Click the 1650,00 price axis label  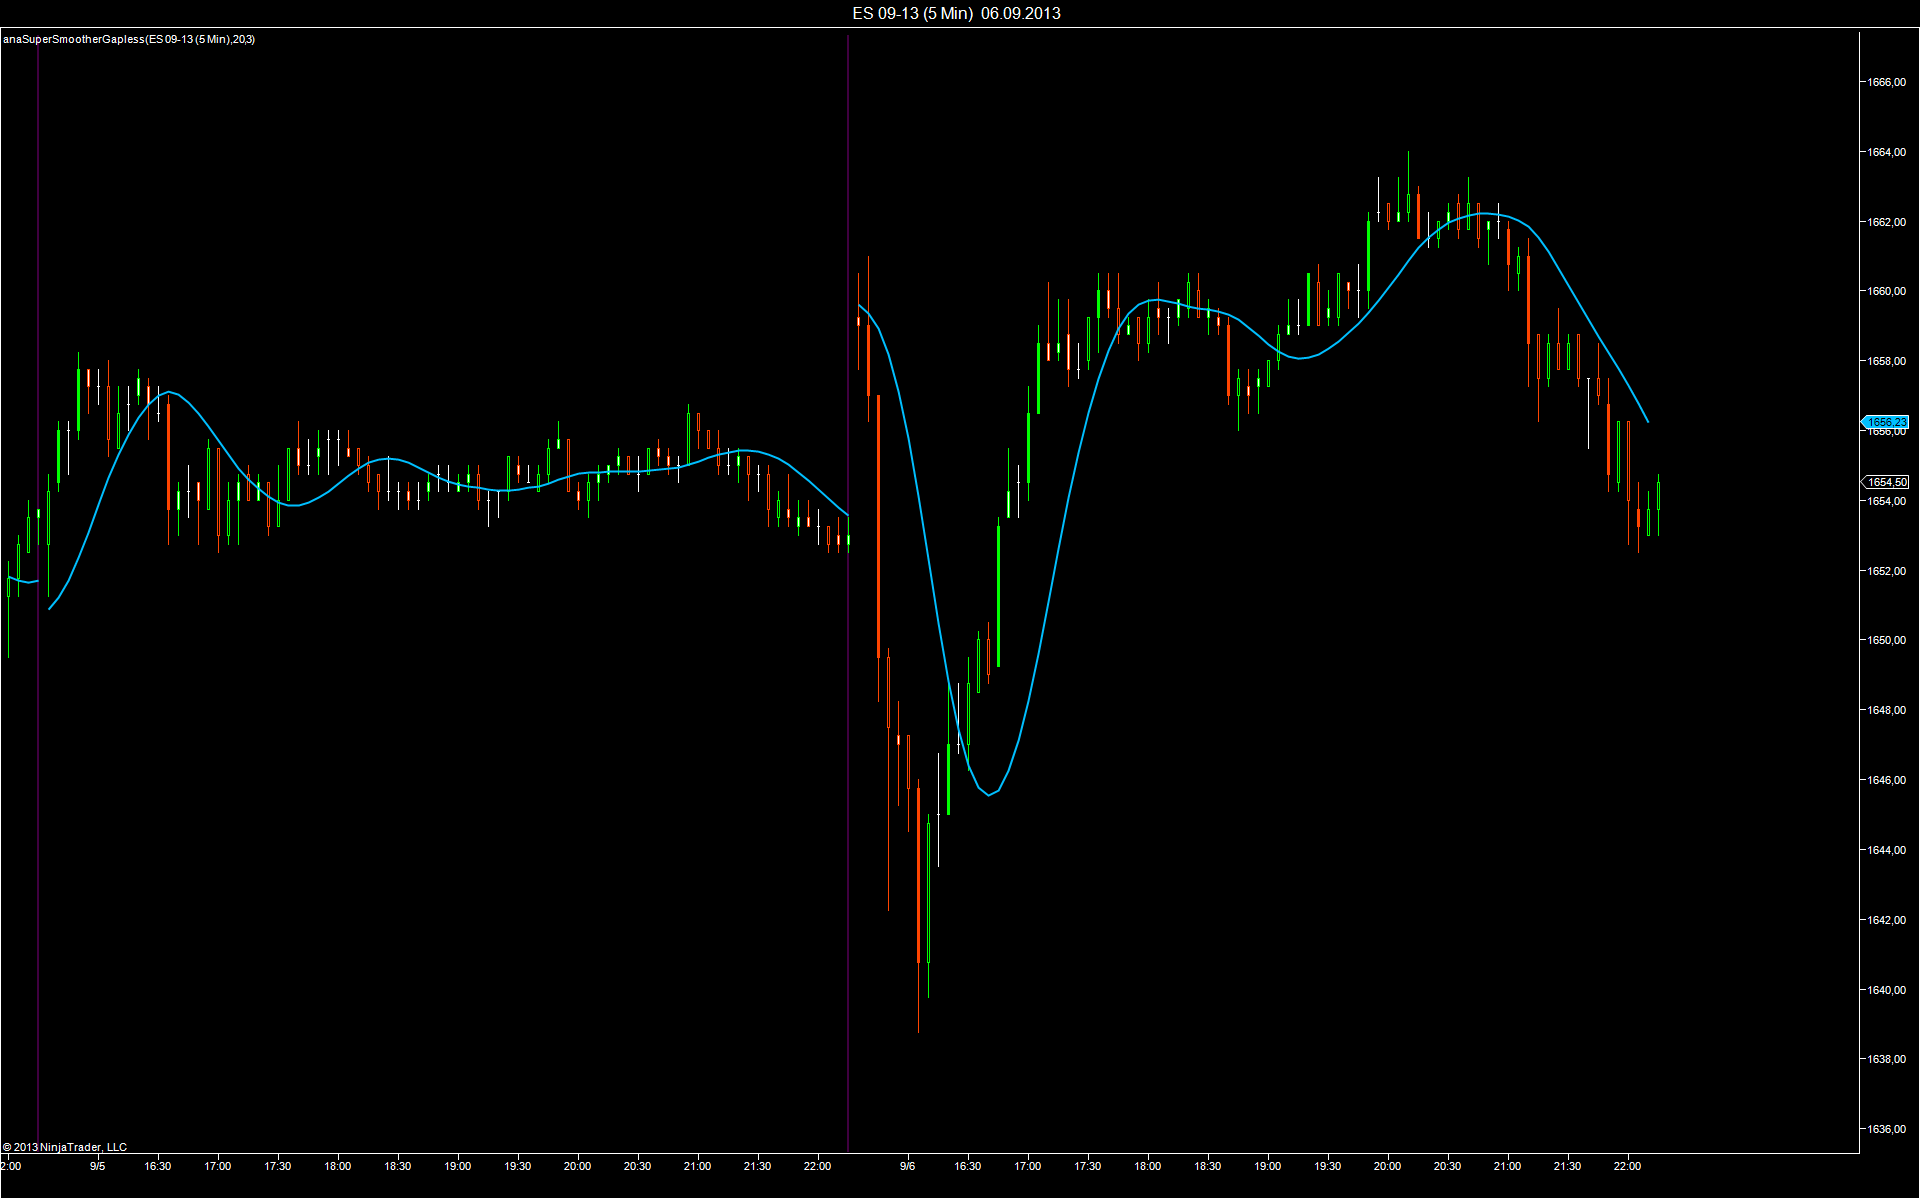click(x=1887, y=640)
